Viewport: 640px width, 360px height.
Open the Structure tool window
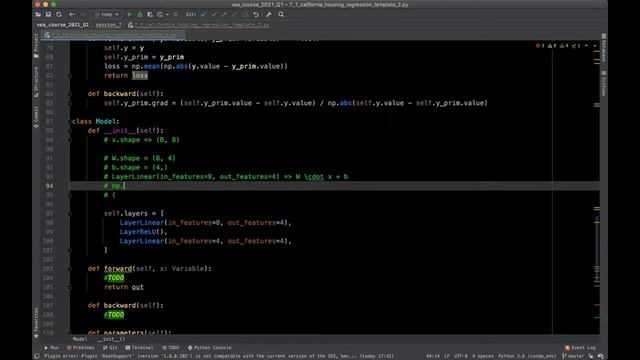[36, 82]
